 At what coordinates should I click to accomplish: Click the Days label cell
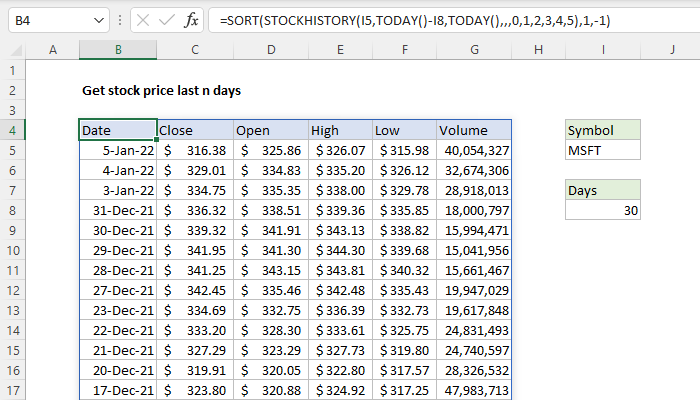602,190
